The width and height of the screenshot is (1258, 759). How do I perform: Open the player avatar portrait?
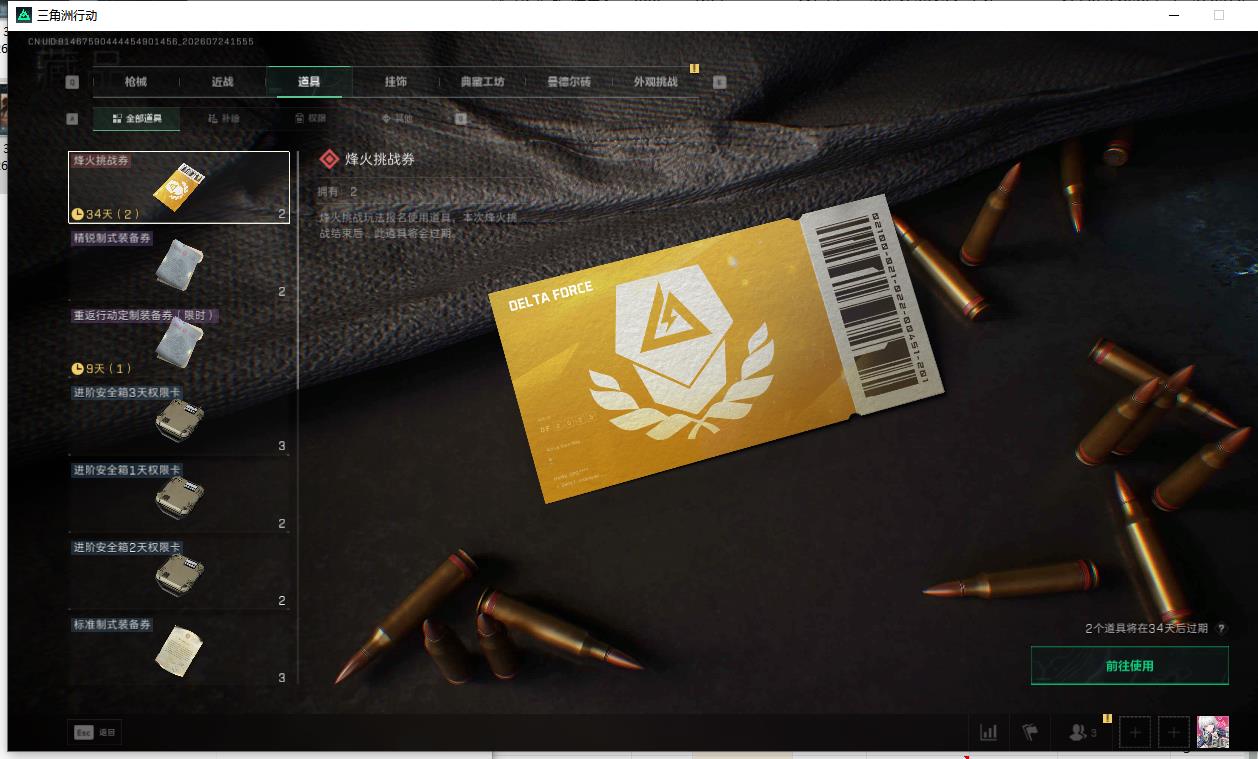(1213, 732)
